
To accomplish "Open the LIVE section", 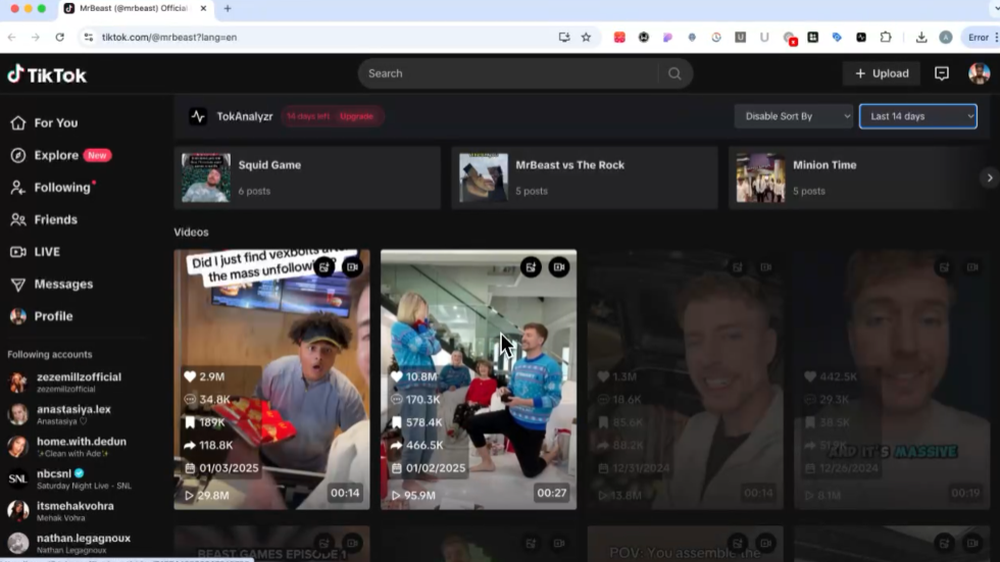I will point(35,252).
